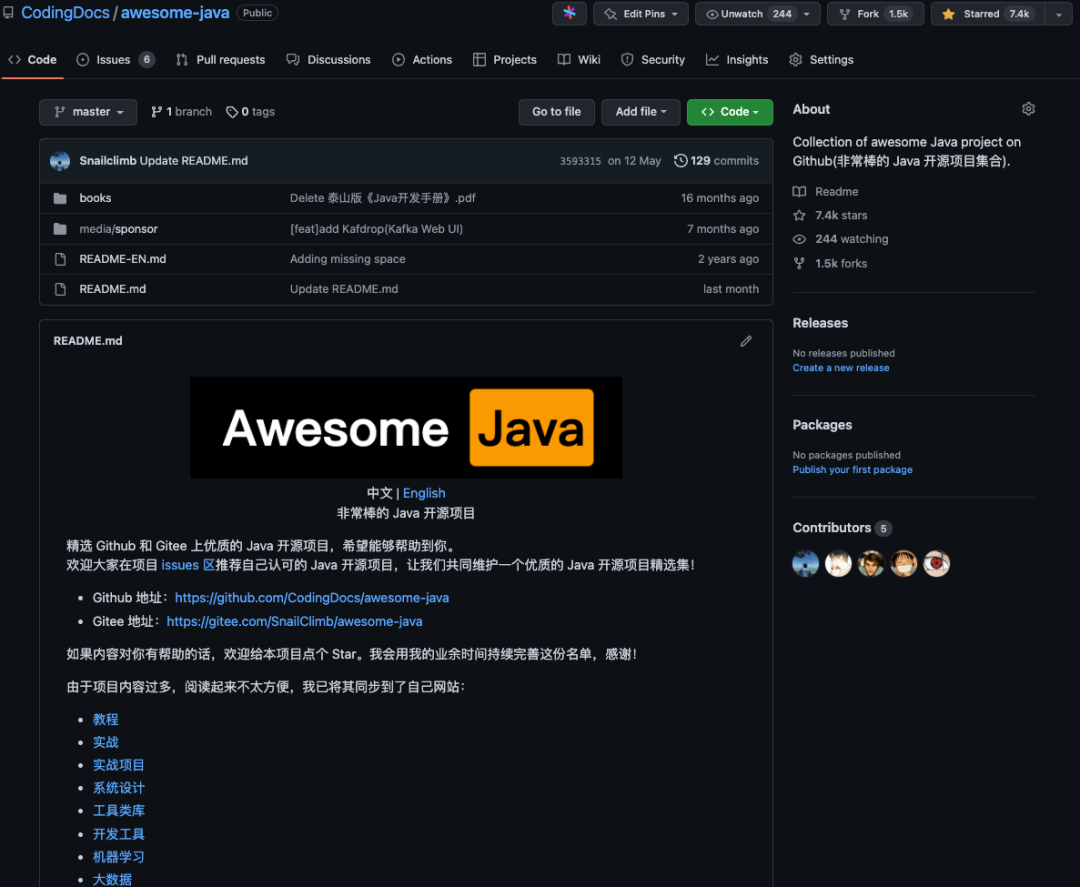This screenshot has width=1080, height=887.
Task: Open the Actions tab
Action: [x=422, y=60]
